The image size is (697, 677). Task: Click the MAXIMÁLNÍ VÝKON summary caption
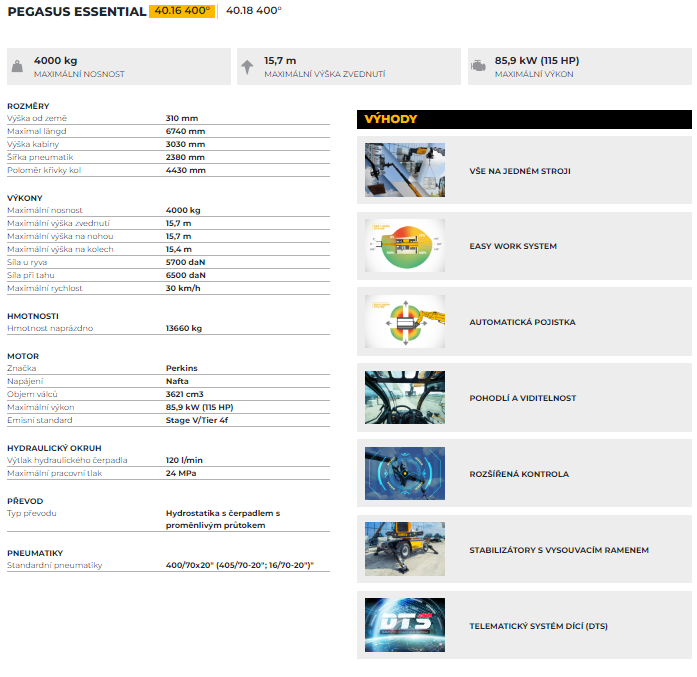coord(534,74)
